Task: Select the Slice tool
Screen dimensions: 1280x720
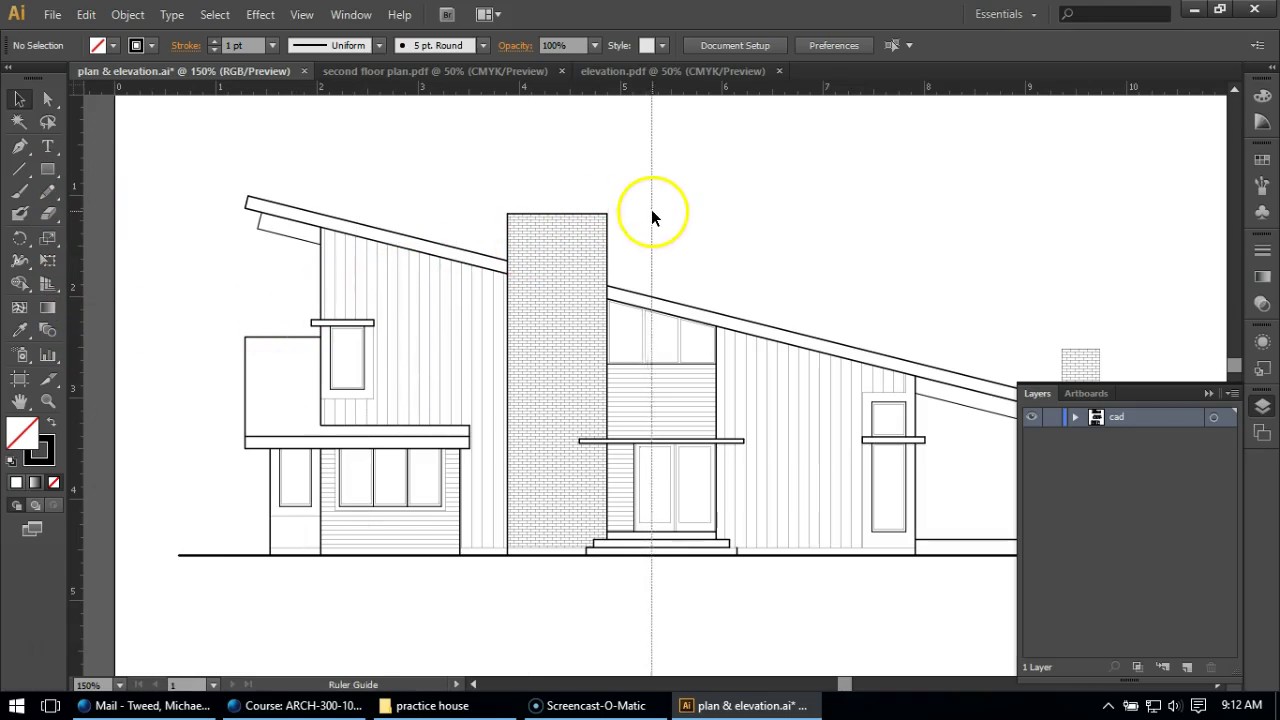Action: pyautogui.click(x=48, y=378)
